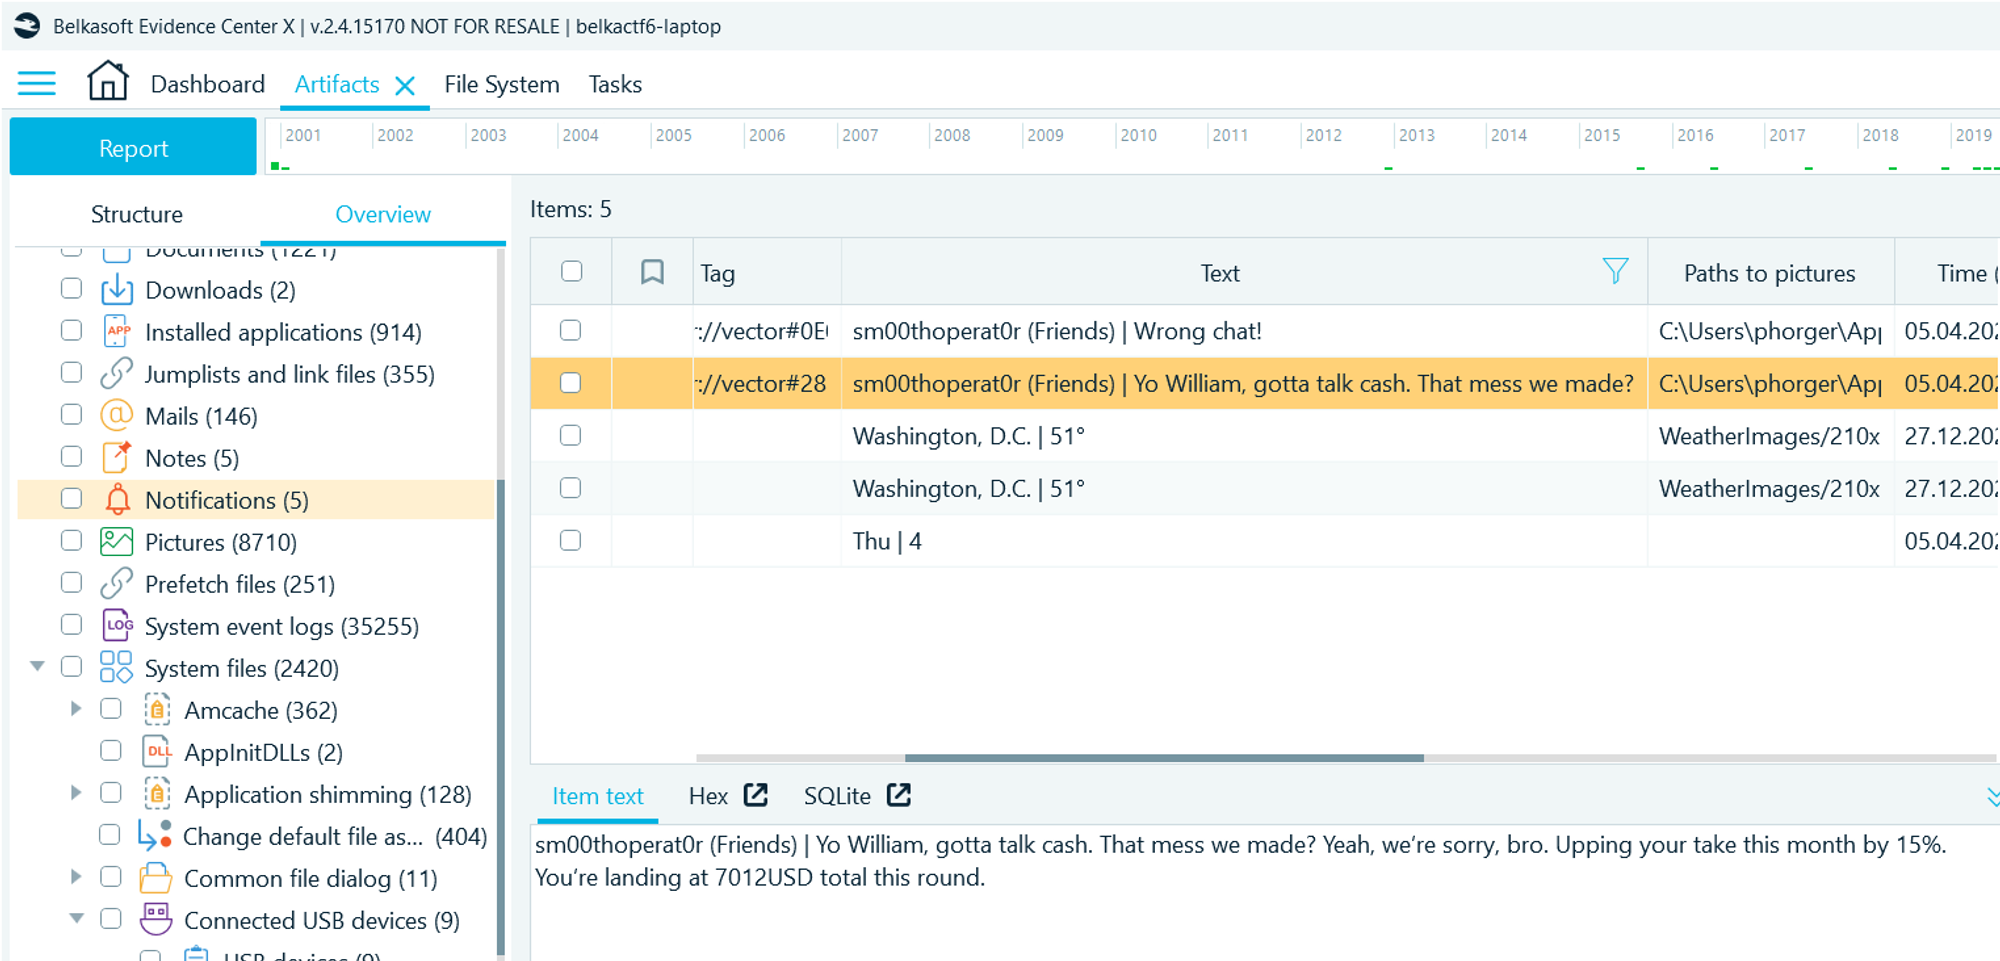Toggle the select-all checkbox in table header

(x=572, y=272)
